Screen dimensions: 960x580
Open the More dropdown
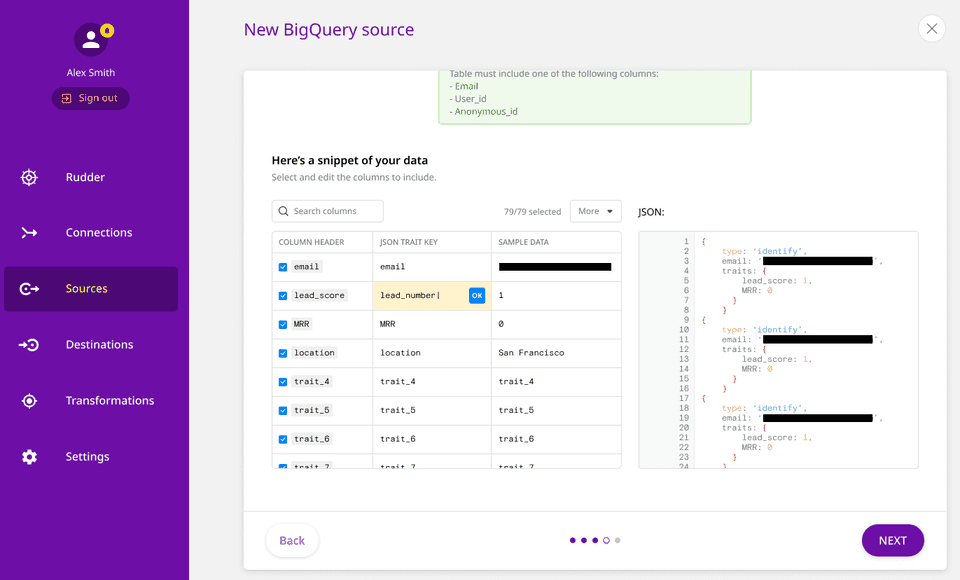click(x=595, y=211)
